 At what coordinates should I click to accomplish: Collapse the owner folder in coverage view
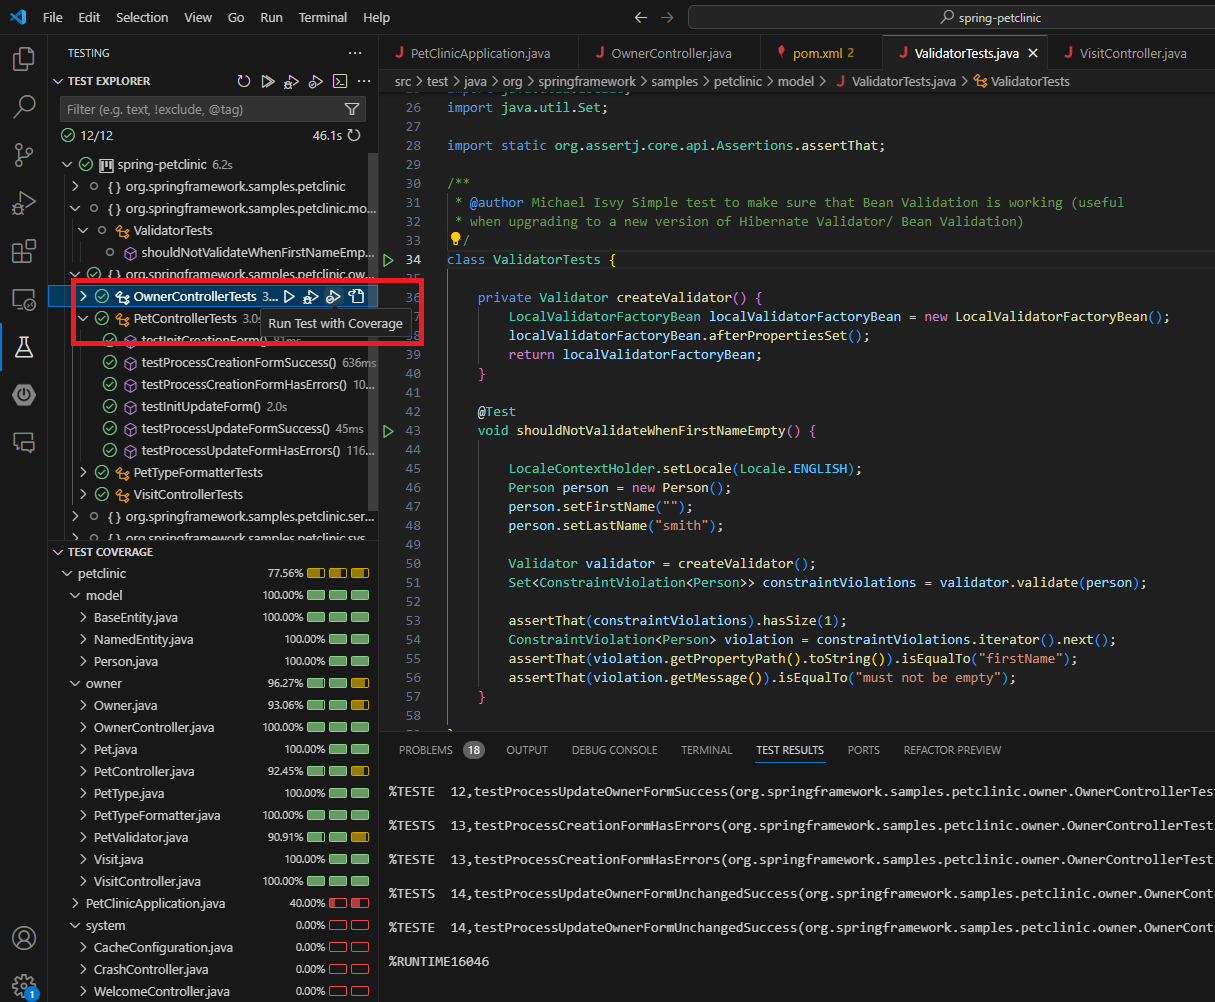pyautogui.click(x=73, y=683)
